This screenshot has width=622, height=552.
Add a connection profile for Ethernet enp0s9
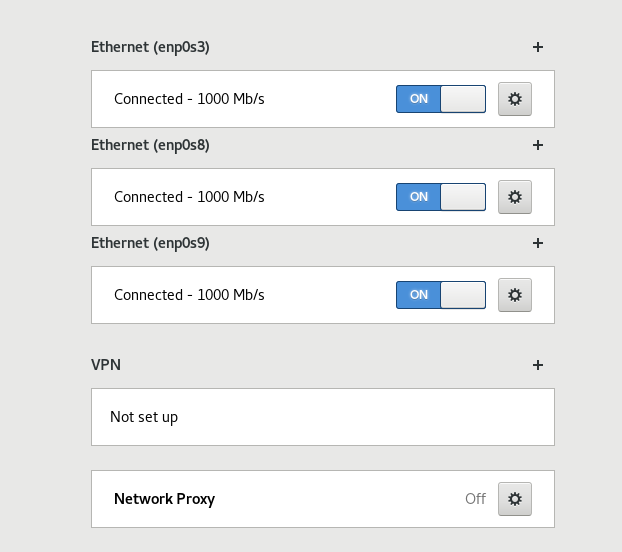[x=538, y=243]
